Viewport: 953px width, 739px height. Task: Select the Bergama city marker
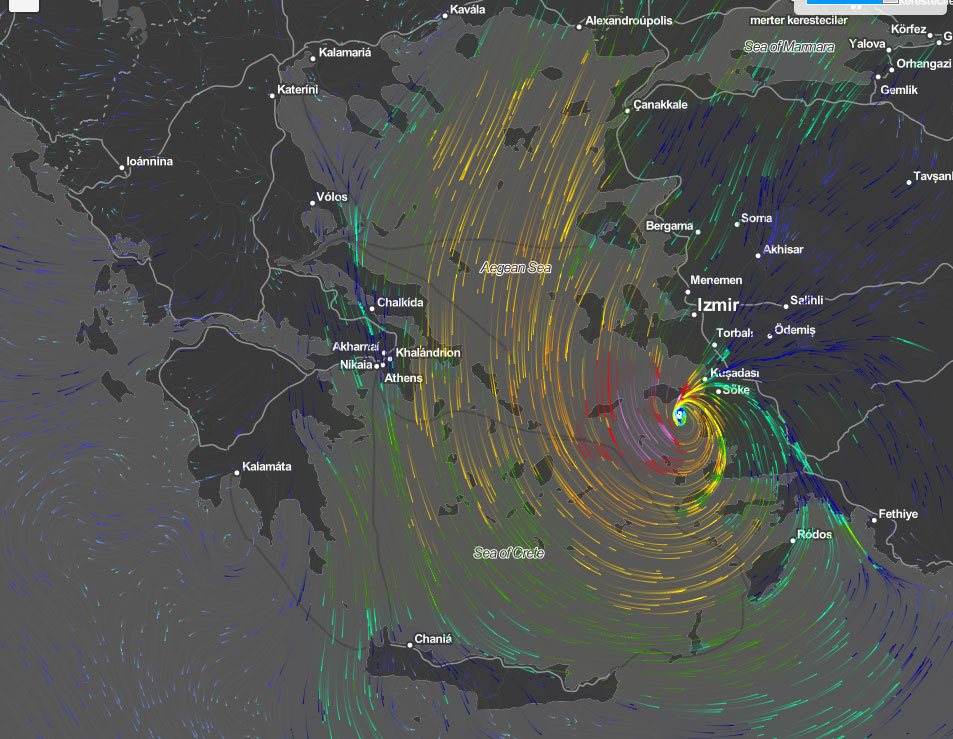698,232
